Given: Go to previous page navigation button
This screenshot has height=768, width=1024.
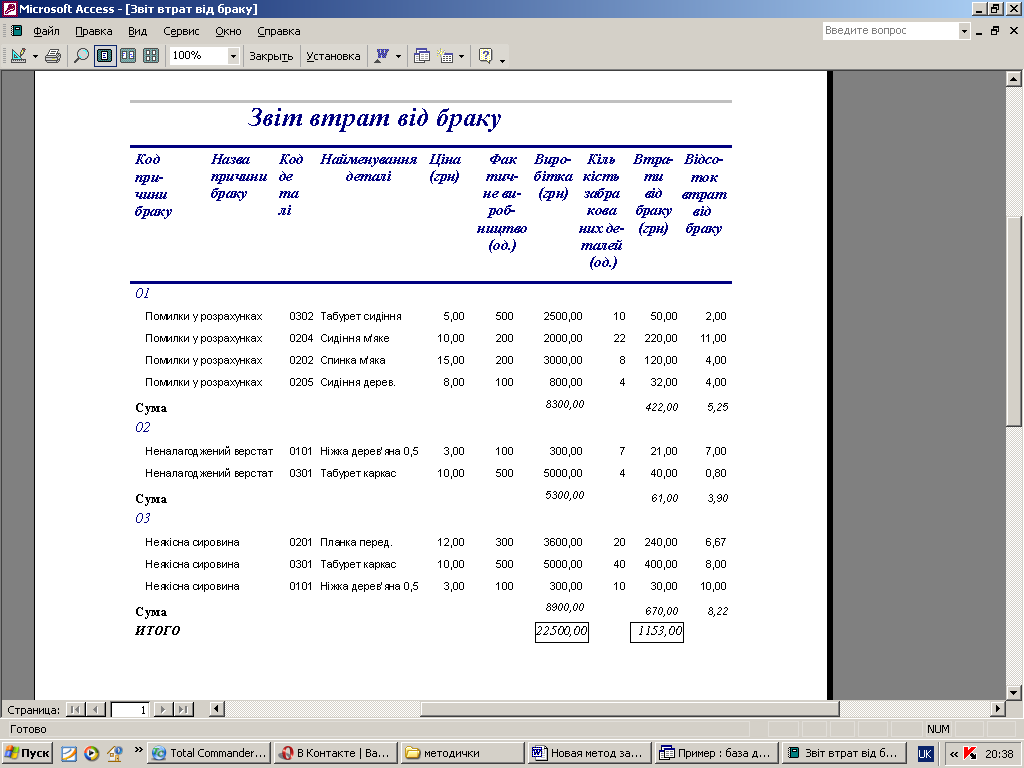Looking at the screenshot, I should 96,709.
